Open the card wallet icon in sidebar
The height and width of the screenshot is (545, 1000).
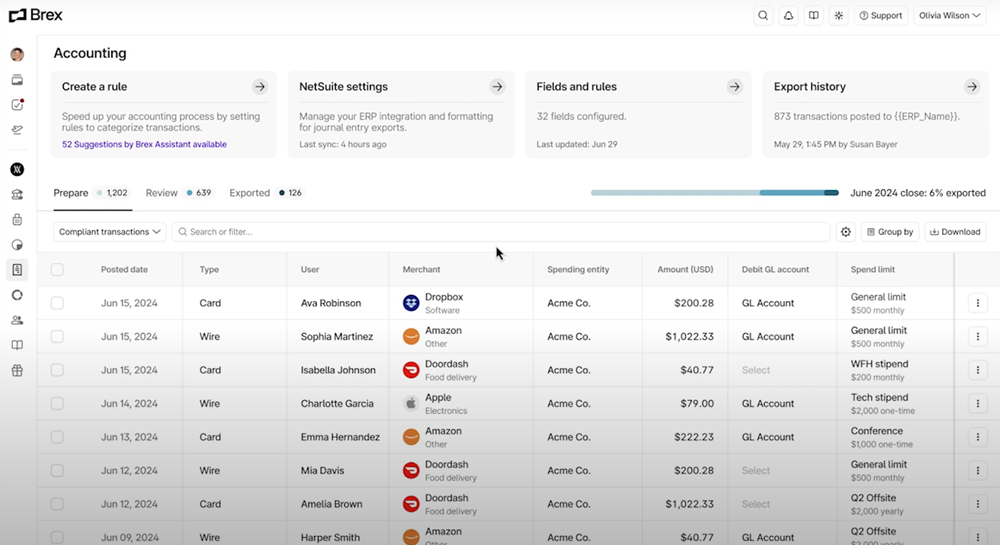point(17,80)
